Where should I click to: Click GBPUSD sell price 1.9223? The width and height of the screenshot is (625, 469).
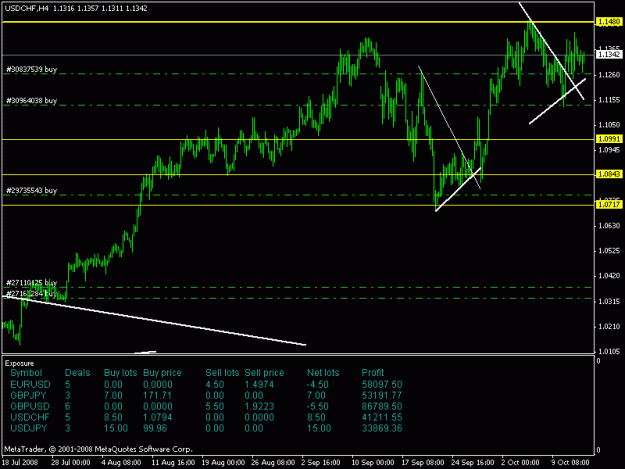pyautogui.click(x=259, y=406)
